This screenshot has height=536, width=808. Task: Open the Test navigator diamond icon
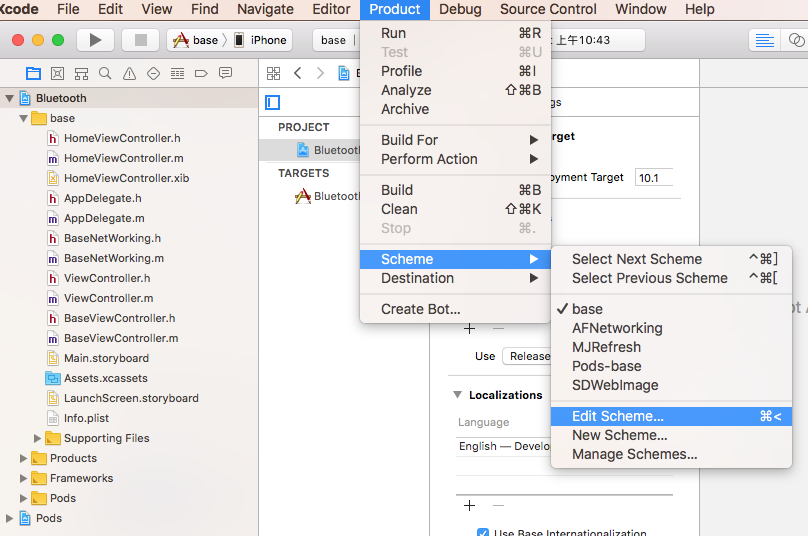tap(154, 74)
